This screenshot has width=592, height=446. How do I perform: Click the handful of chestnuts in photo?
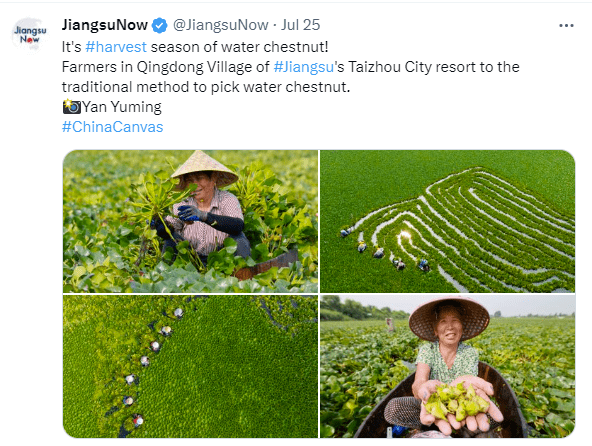[x=456, y=403]
